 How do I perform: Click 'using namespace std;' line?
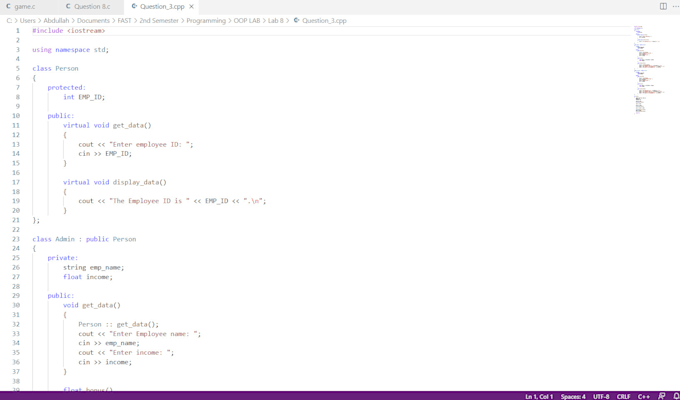70,50
